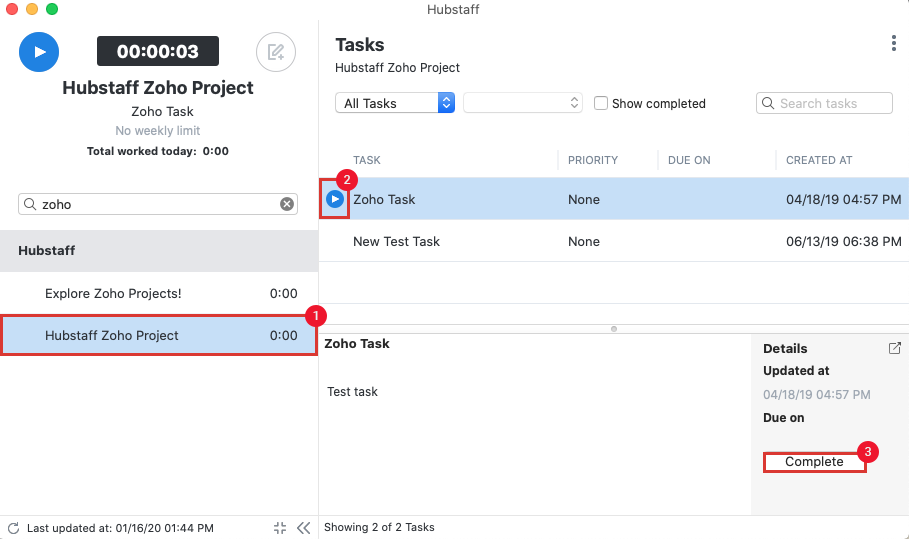
Task: Click the Test task description text
Action: tap(352, 392)
